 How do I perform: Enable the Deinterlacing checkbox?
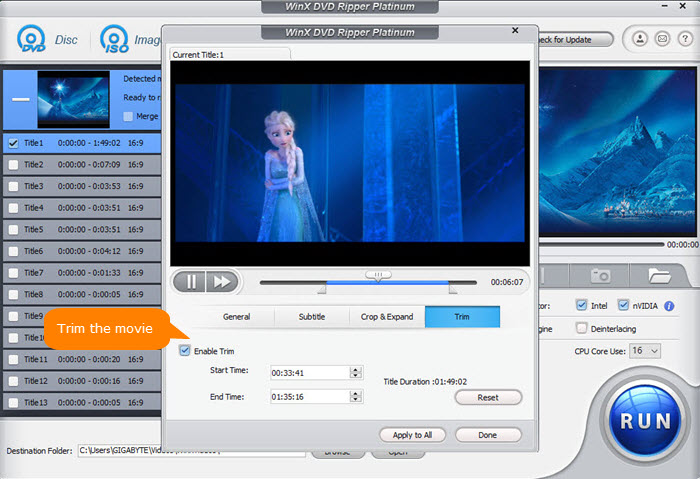coord(581,329)
